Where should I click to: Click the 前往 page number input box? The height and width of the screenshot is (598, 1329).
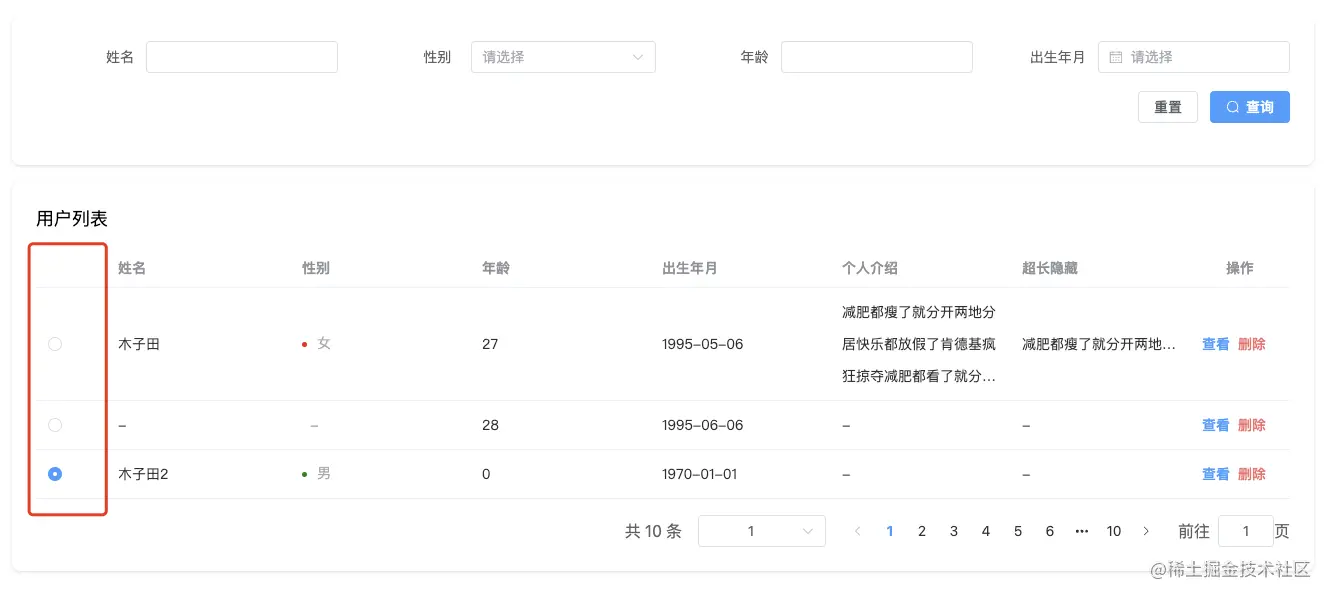1245,531
